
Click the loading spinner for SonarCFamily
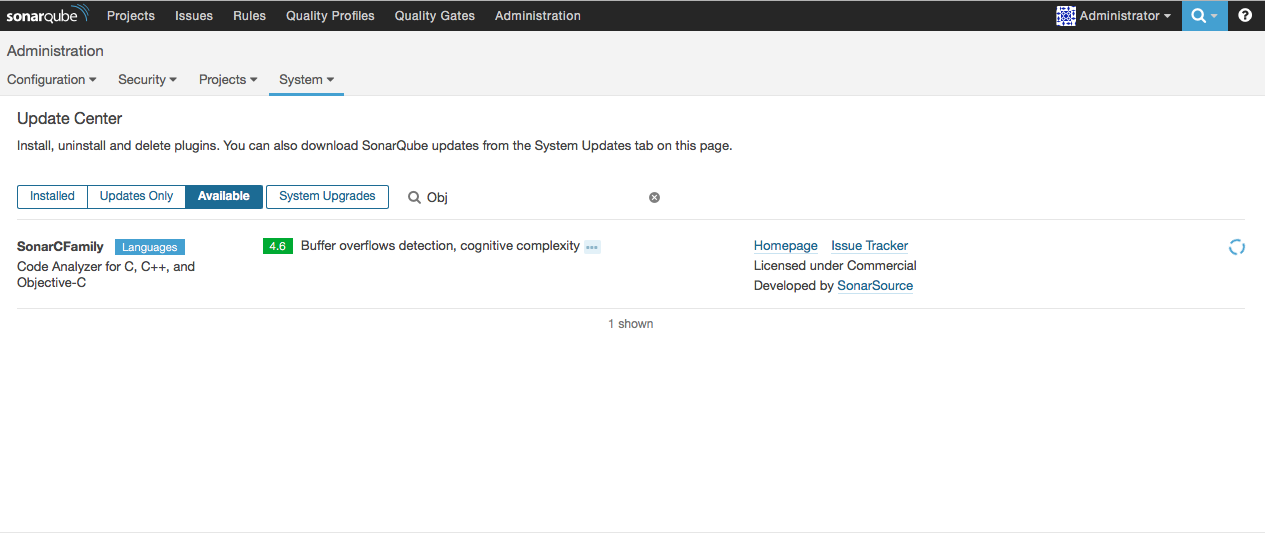point(1236,247)
